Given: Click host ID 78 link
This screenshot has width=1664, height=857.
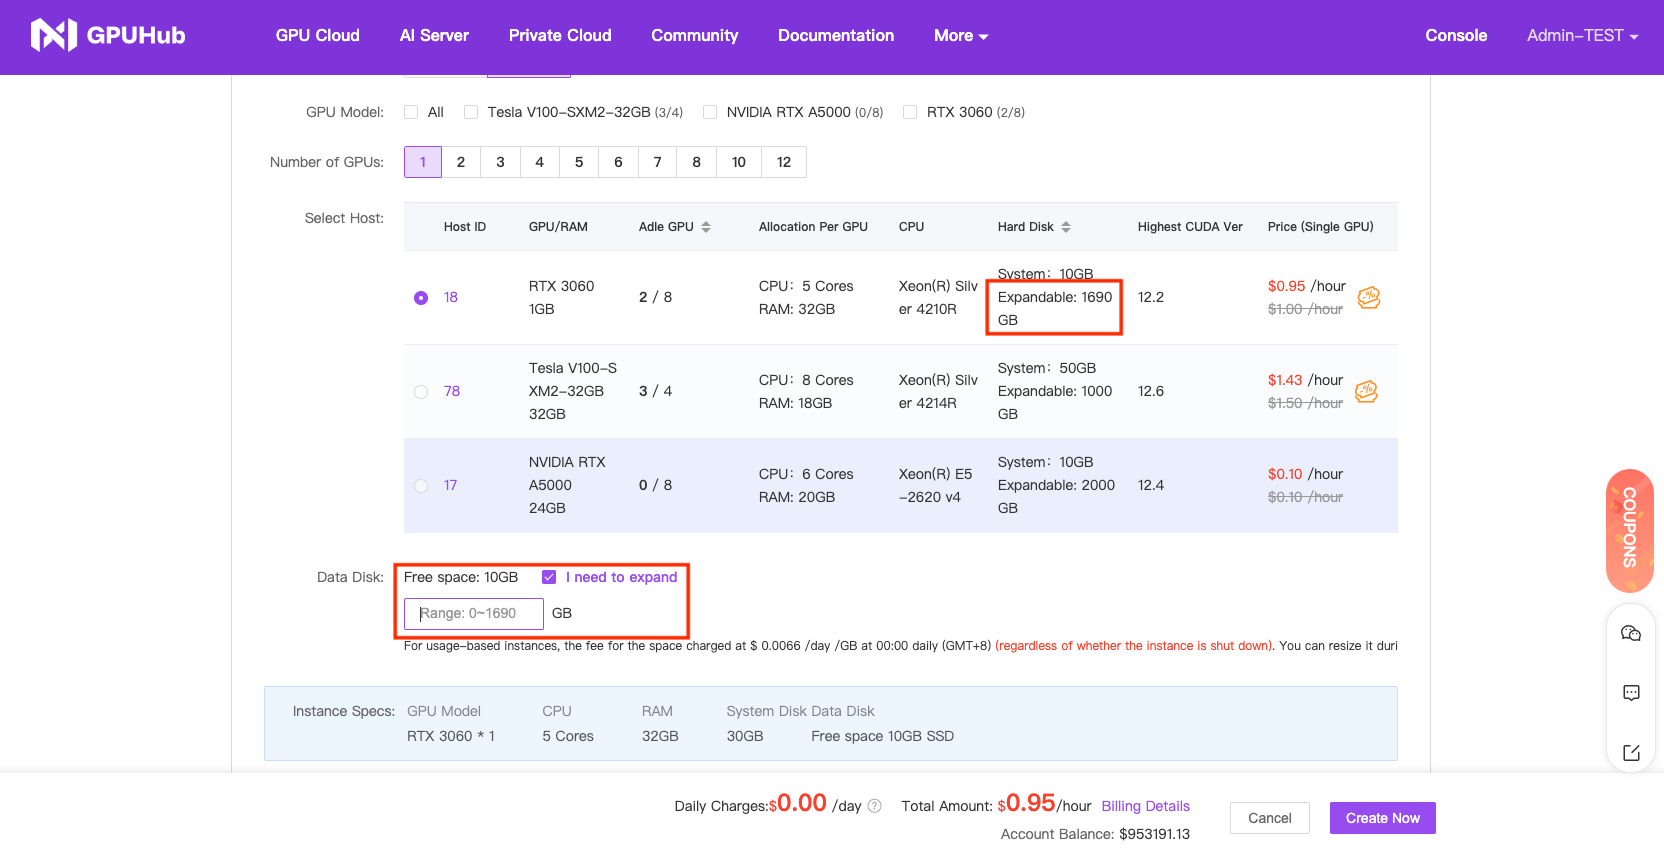Looking at the screenshot, I should 452,392.
